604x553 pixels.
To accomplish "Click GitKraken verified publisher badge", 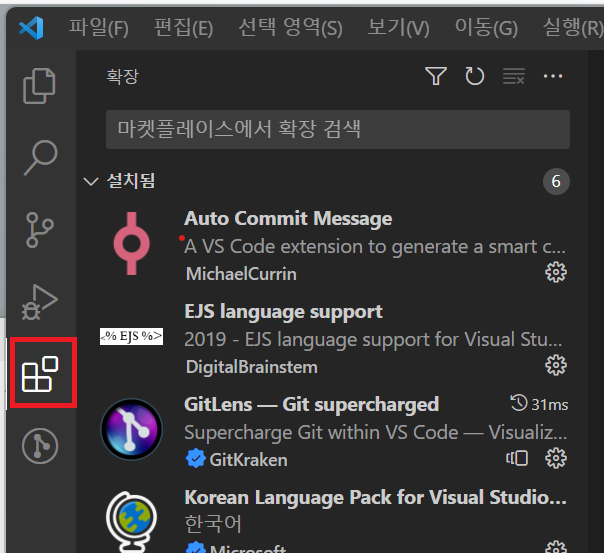I will (195, 458).
